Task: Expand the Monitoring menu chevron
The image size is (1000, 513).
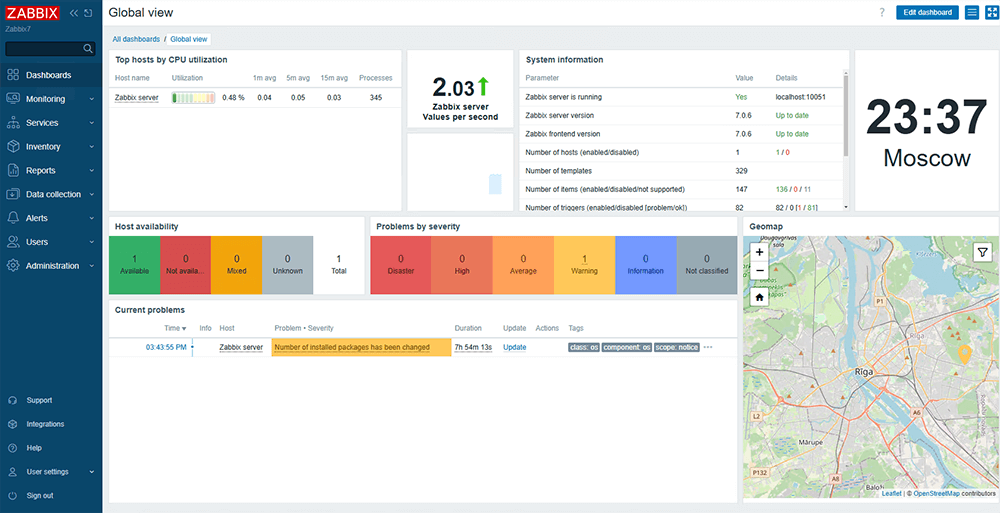Action: pyautogui.click(x=92, y=100)
